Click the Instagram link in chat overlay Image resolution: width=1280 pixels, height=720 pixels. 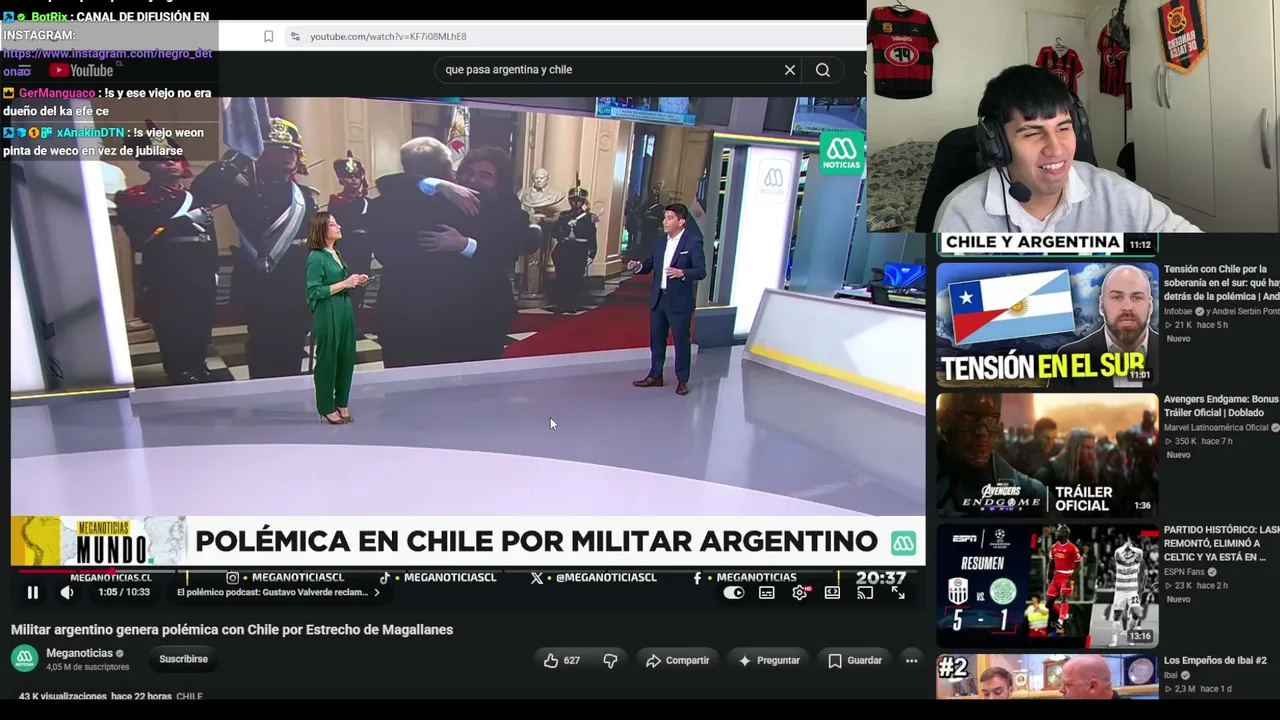tap(107, 62)
